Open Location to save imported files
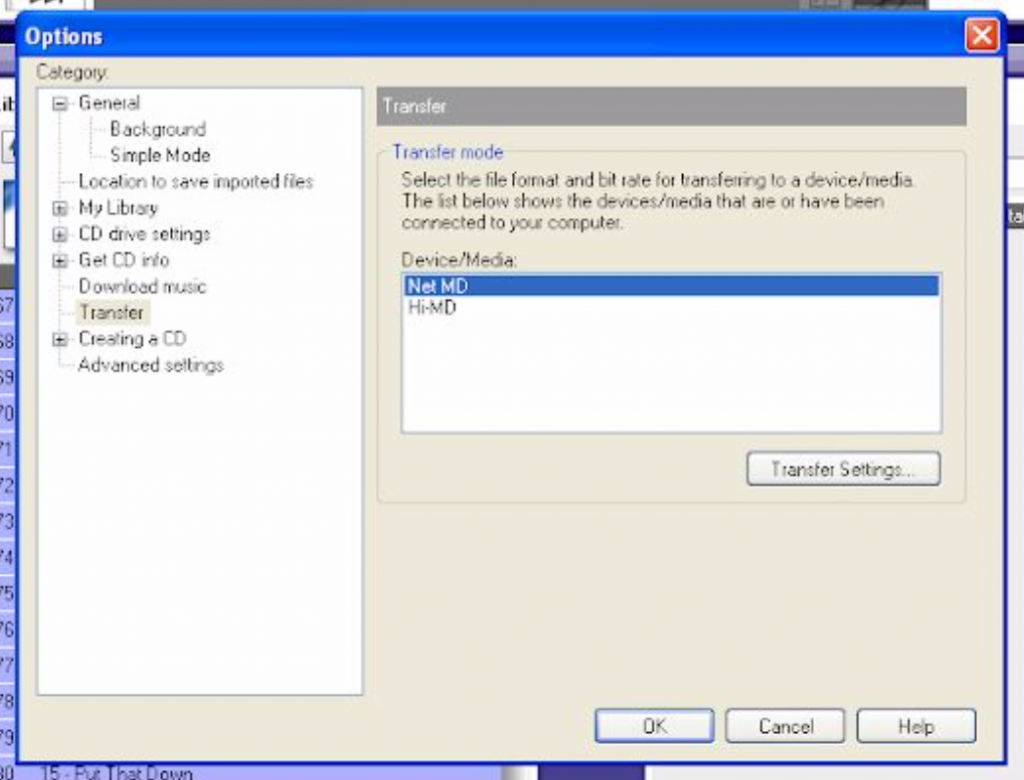The image size is (1024, 780). pos(195,181)
